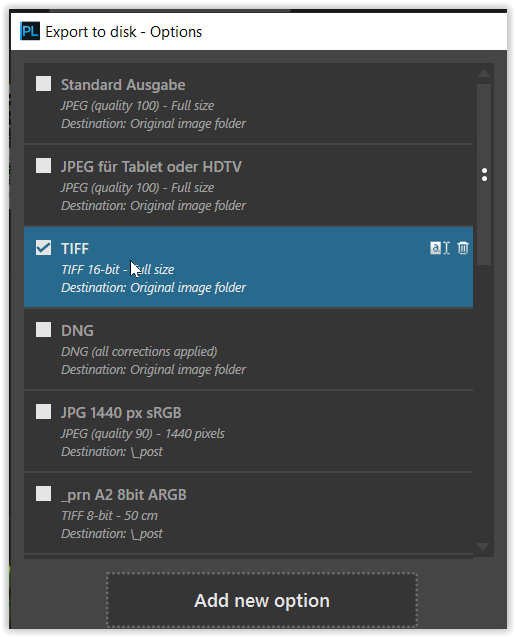Viewport: 515px width, 637px height.
Task: Click the scrollbar up arrow
Action: click(484, 73)
